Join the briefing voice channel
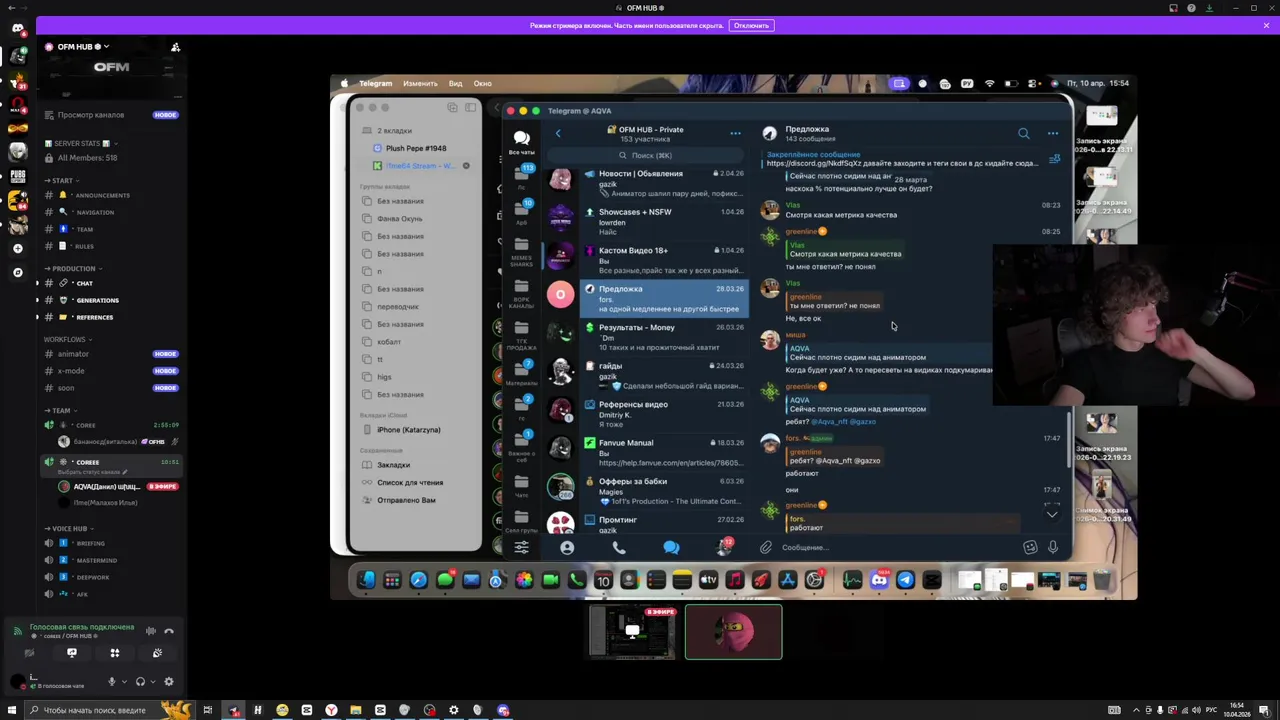 [x=110, y=543]
